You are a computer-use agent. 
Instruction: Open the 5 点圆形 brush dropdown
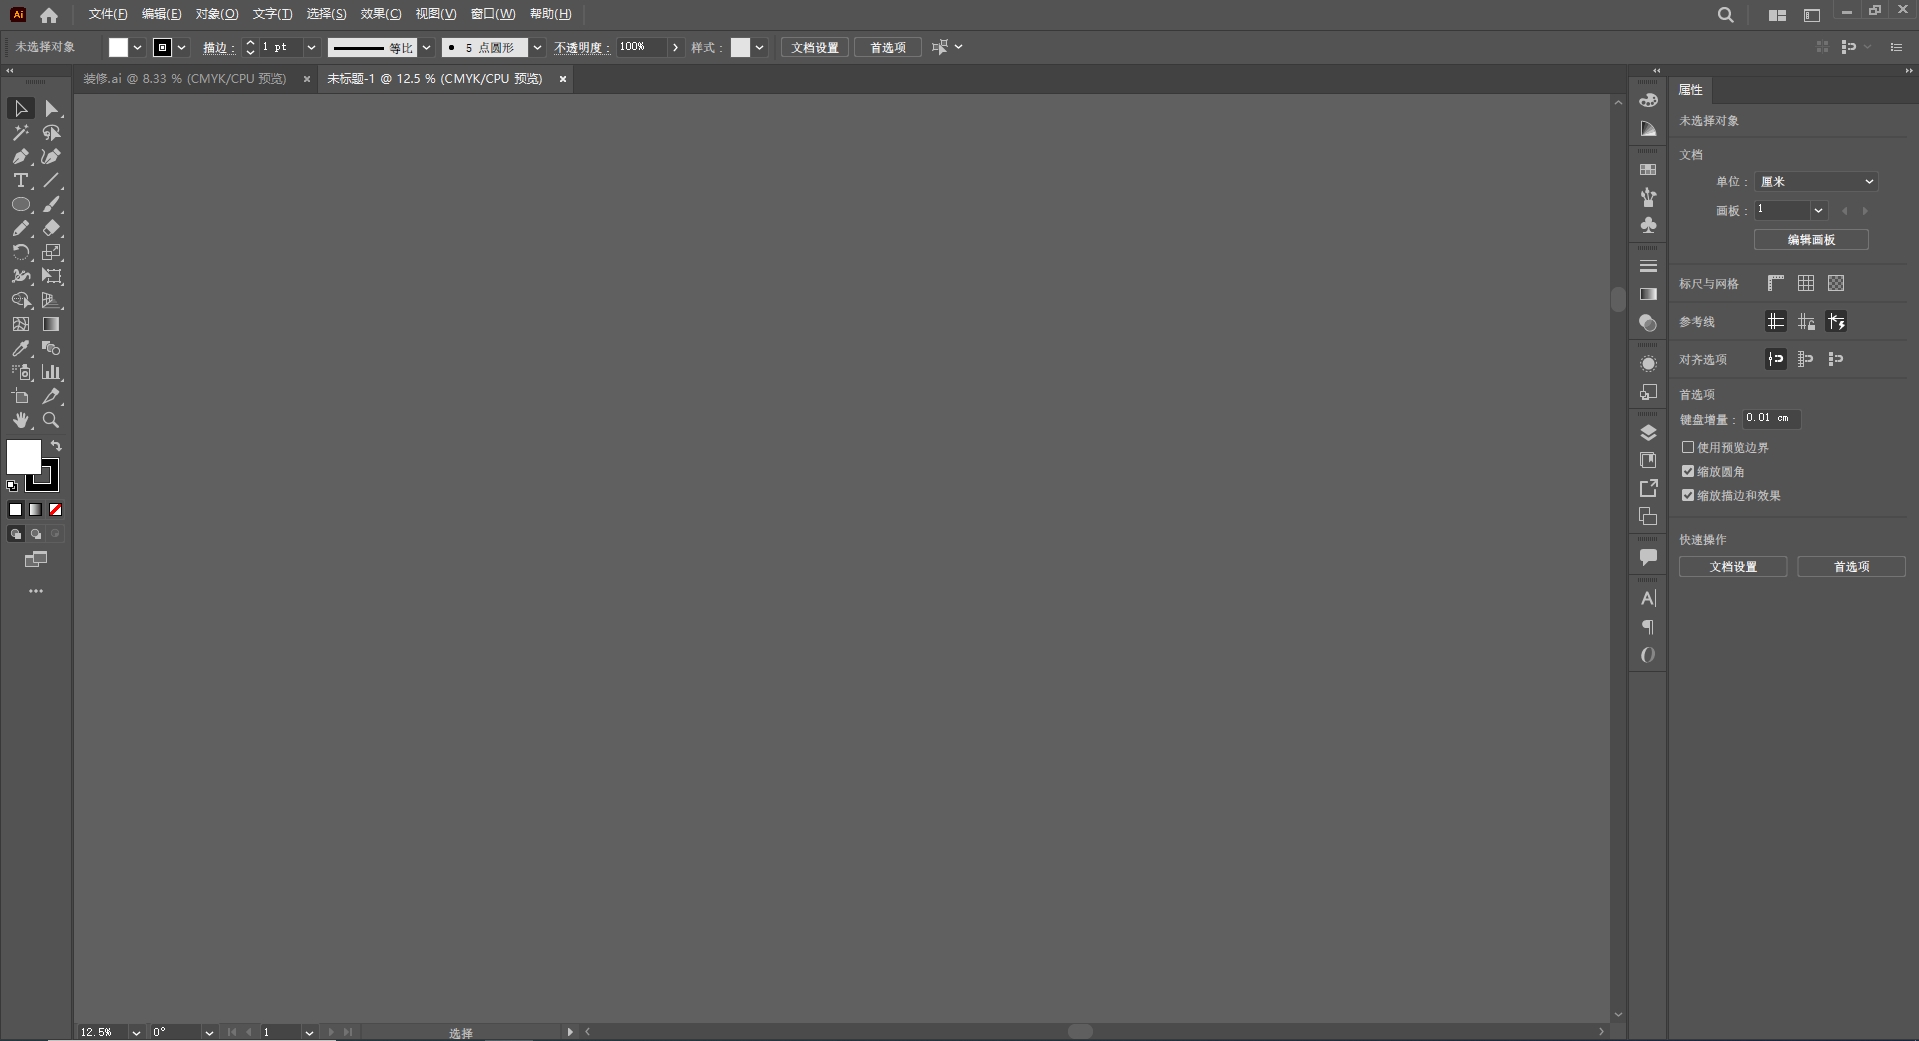coord(537,47)
